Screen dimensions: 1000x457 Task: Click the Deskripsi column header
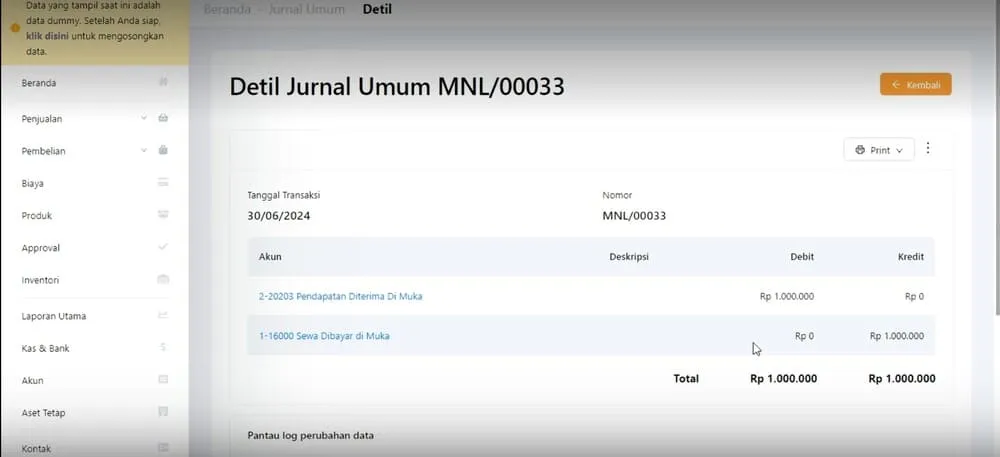click(629, 257)
